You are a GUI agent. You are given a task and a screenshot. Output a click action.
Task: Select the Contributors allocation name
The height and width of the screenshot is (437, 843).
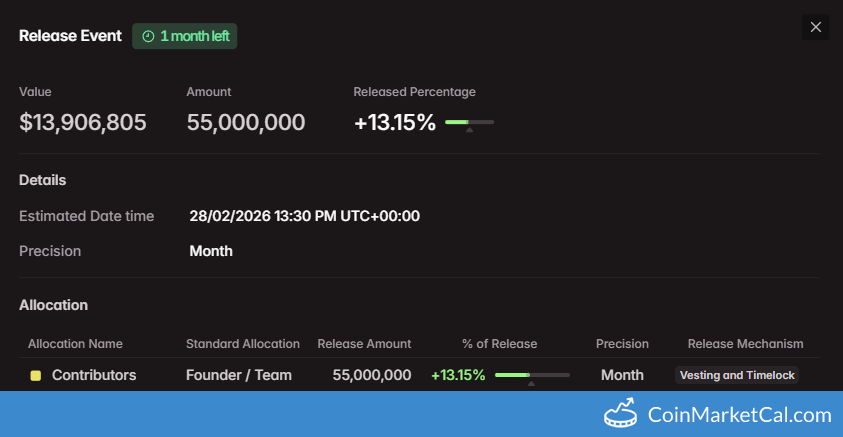point(94,375)
